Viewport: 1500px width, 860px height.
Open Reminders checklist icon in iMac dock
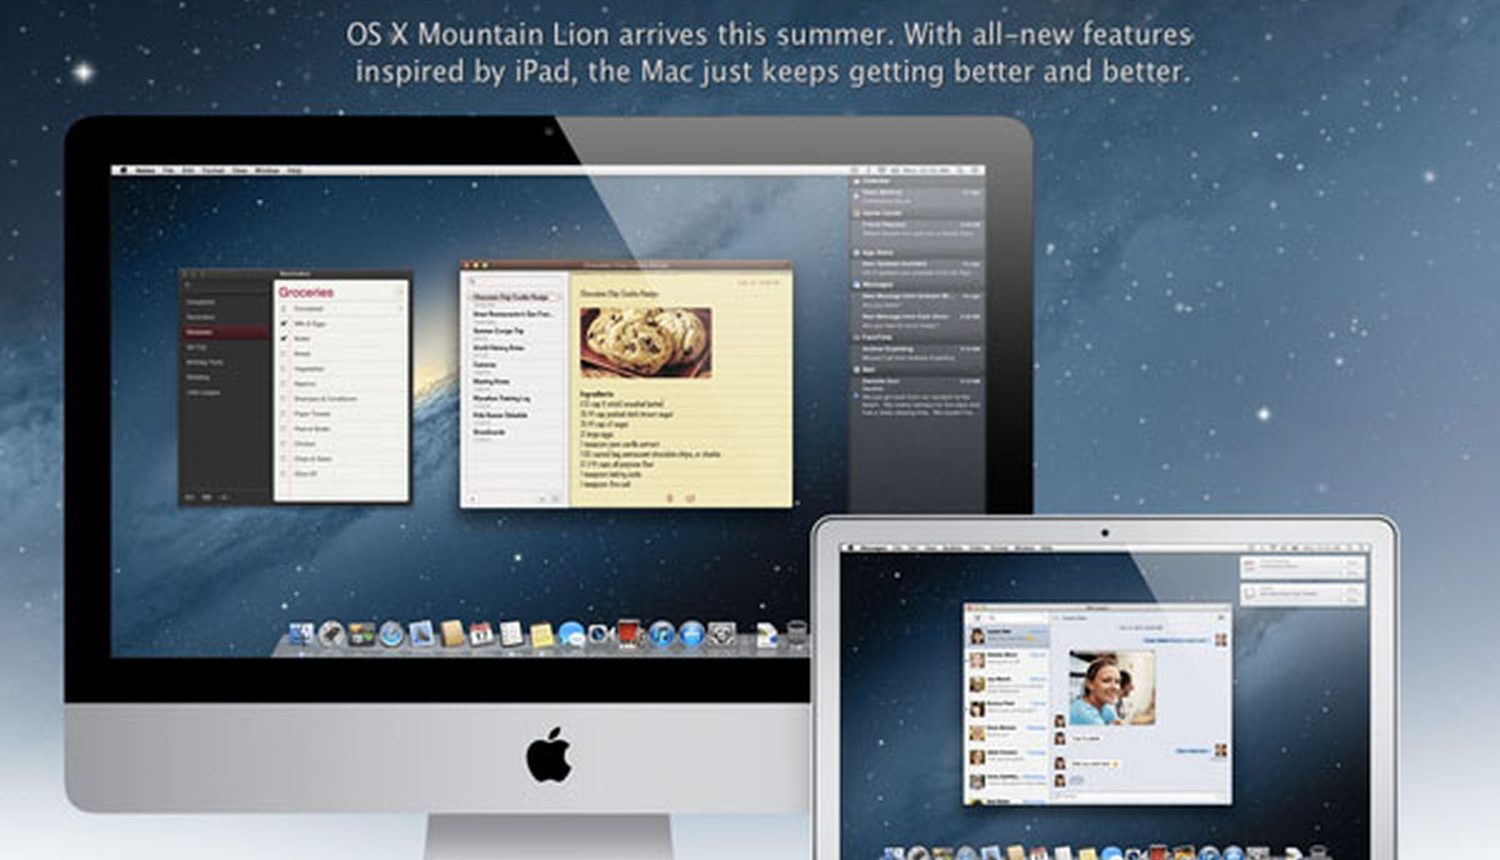tap(511, 634)
